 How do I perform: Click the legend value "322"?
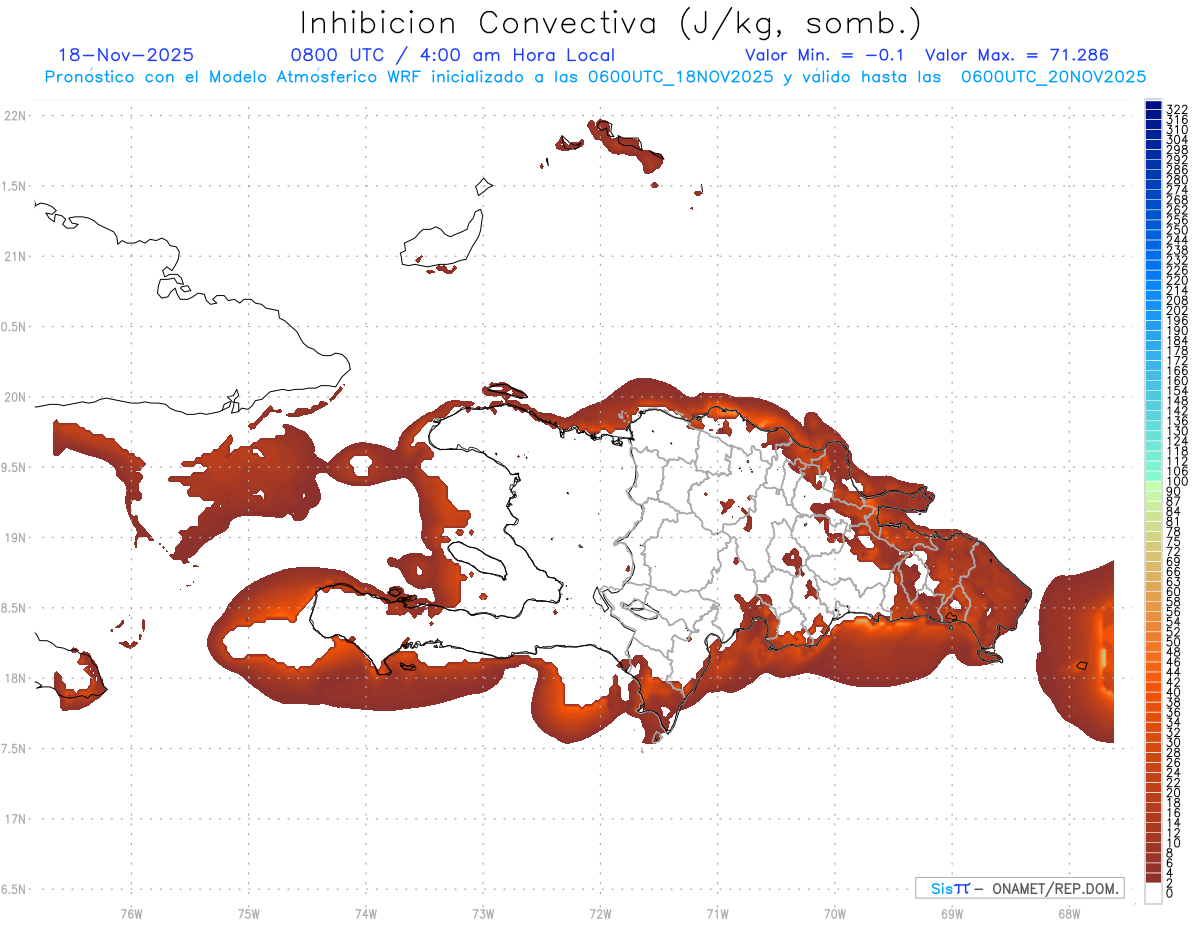[1177, 110]
